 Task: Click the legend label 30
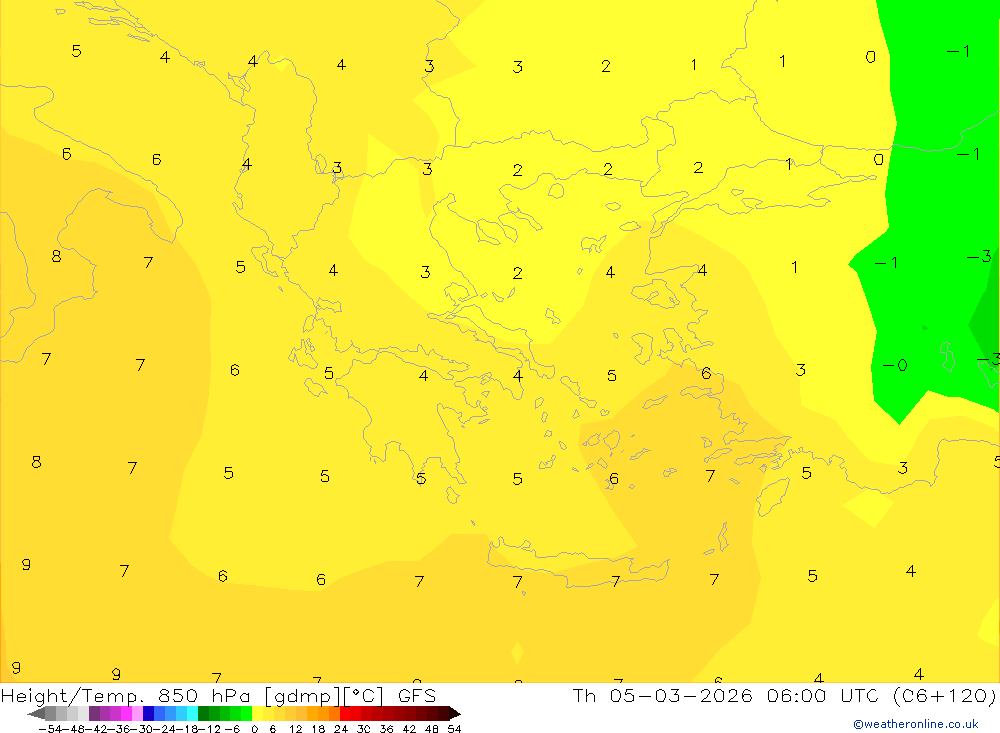point(364,729)
